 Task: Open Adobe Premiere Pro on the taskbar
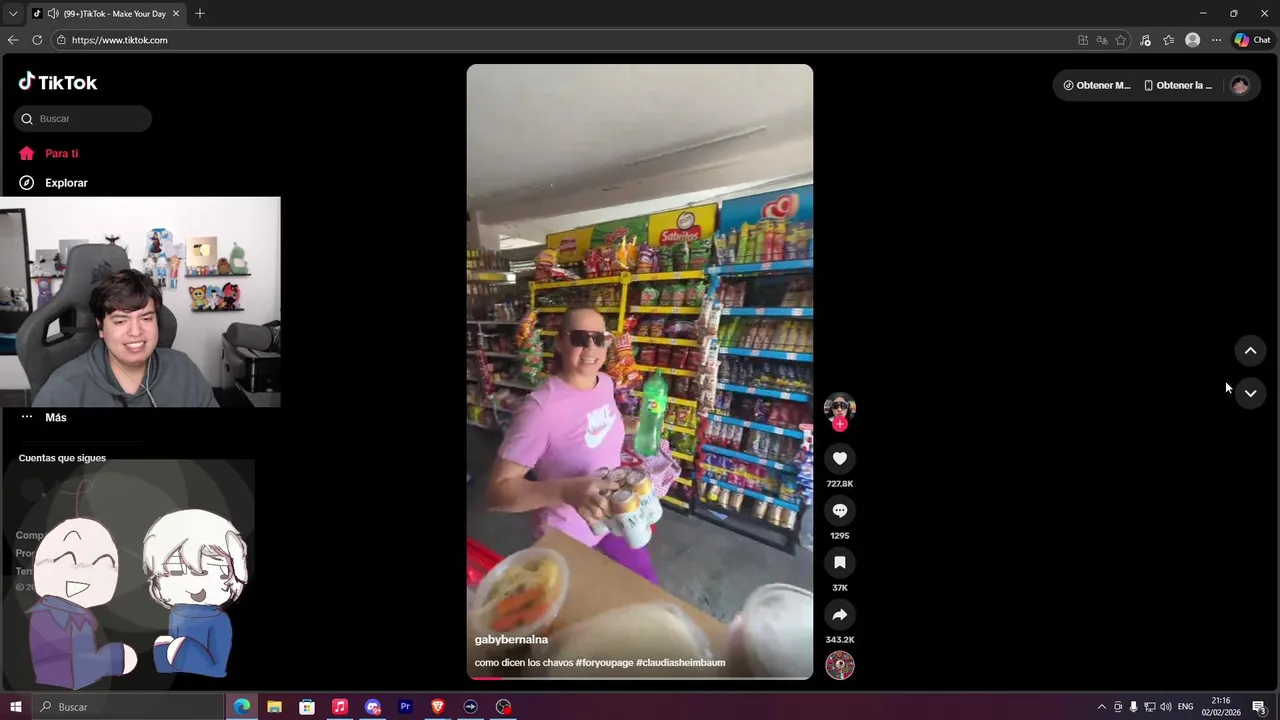pos(405,707)
